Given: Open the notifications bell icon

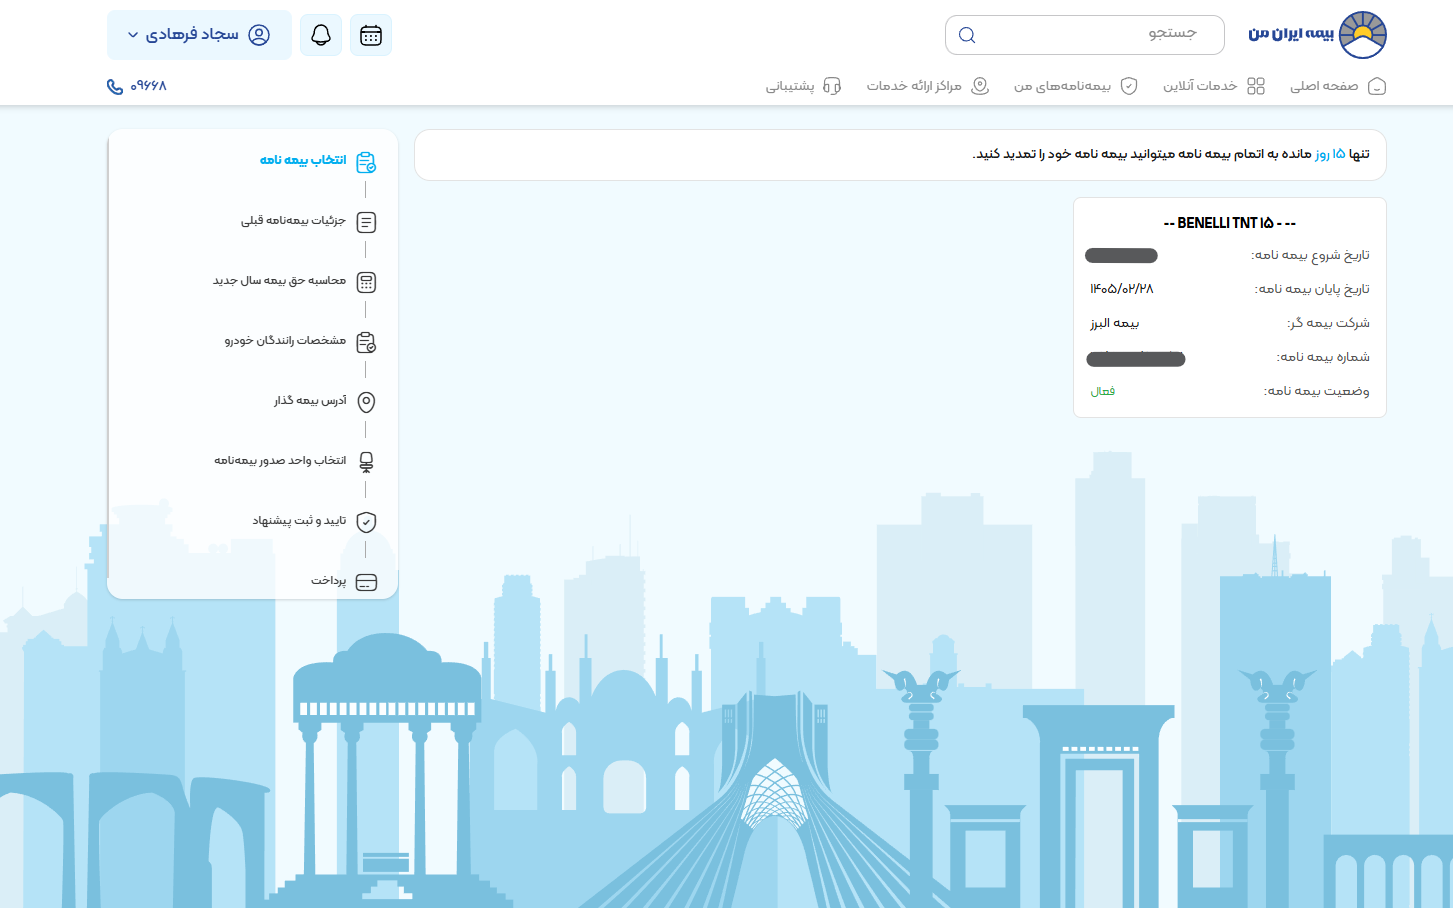Looking at the screenshot, I should 320,34.
